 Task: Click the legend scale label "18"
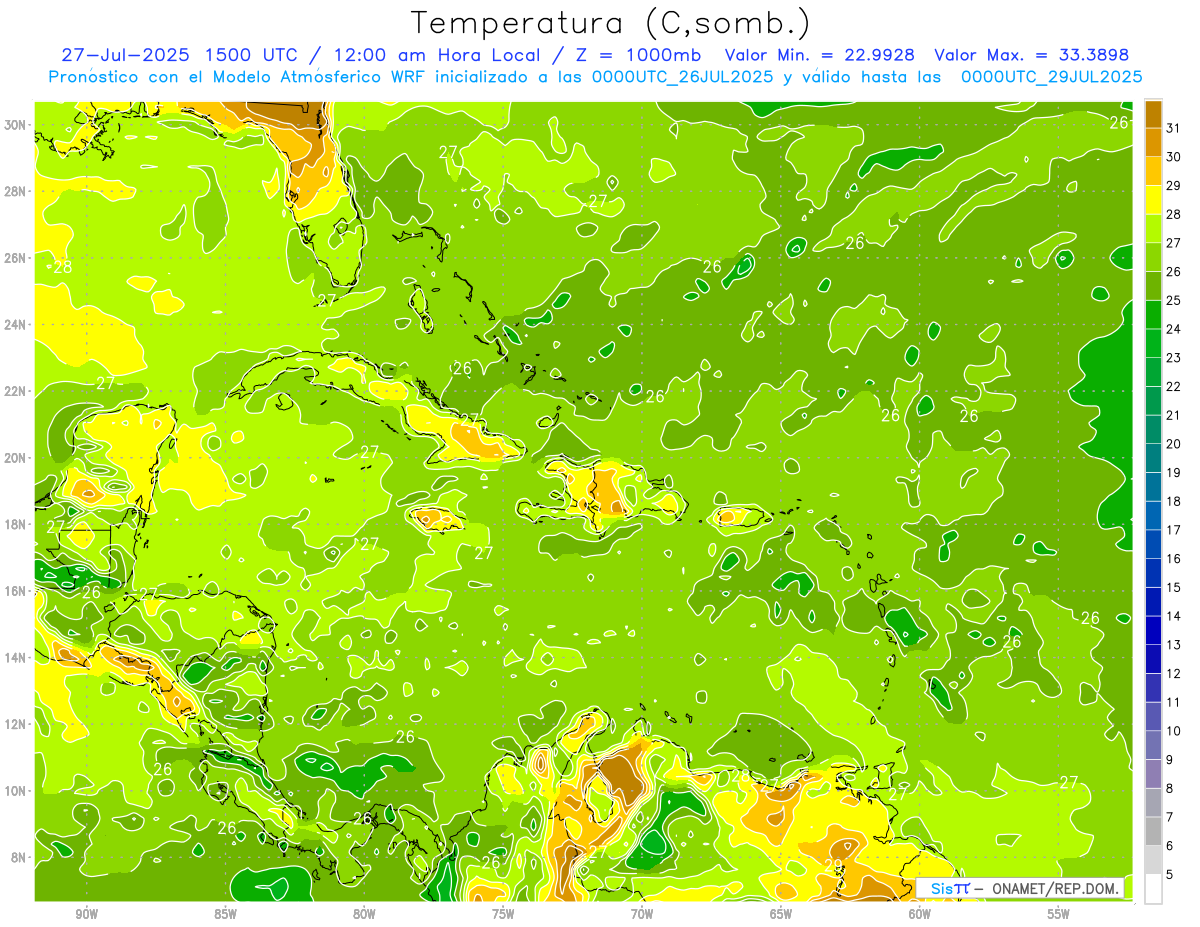point(1173,502)
